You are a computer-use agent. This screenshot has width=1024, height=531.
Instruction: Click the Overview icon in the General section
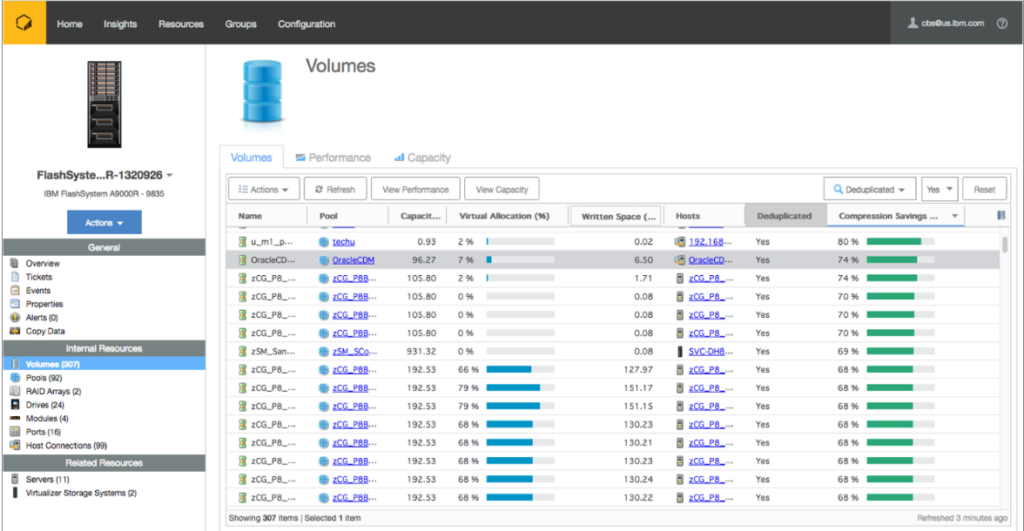point(14,263)
